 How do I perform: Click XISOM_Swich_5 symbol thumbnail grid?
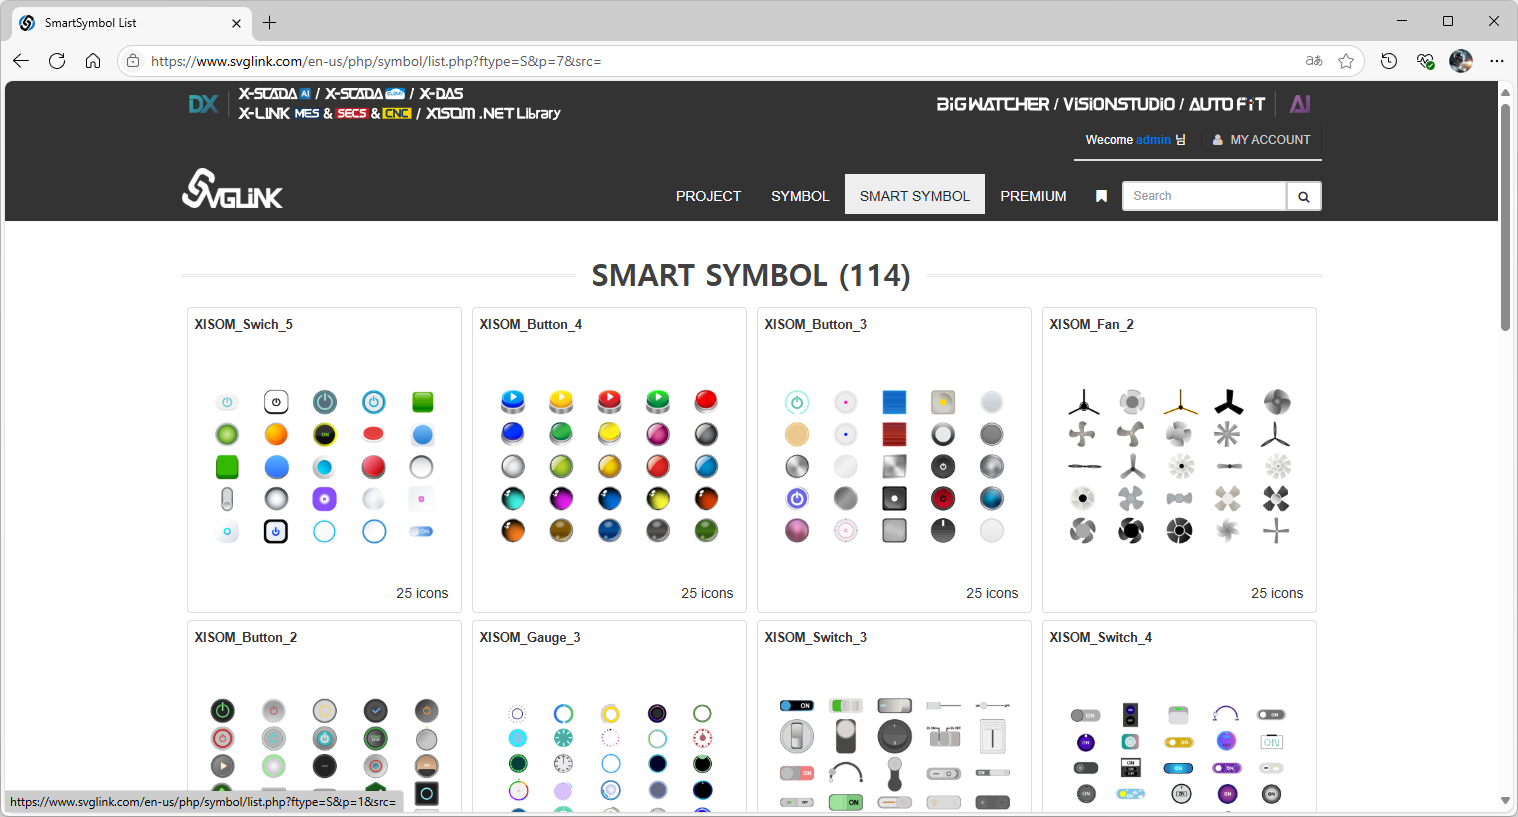pyautogui.click(x=324, y=466)
